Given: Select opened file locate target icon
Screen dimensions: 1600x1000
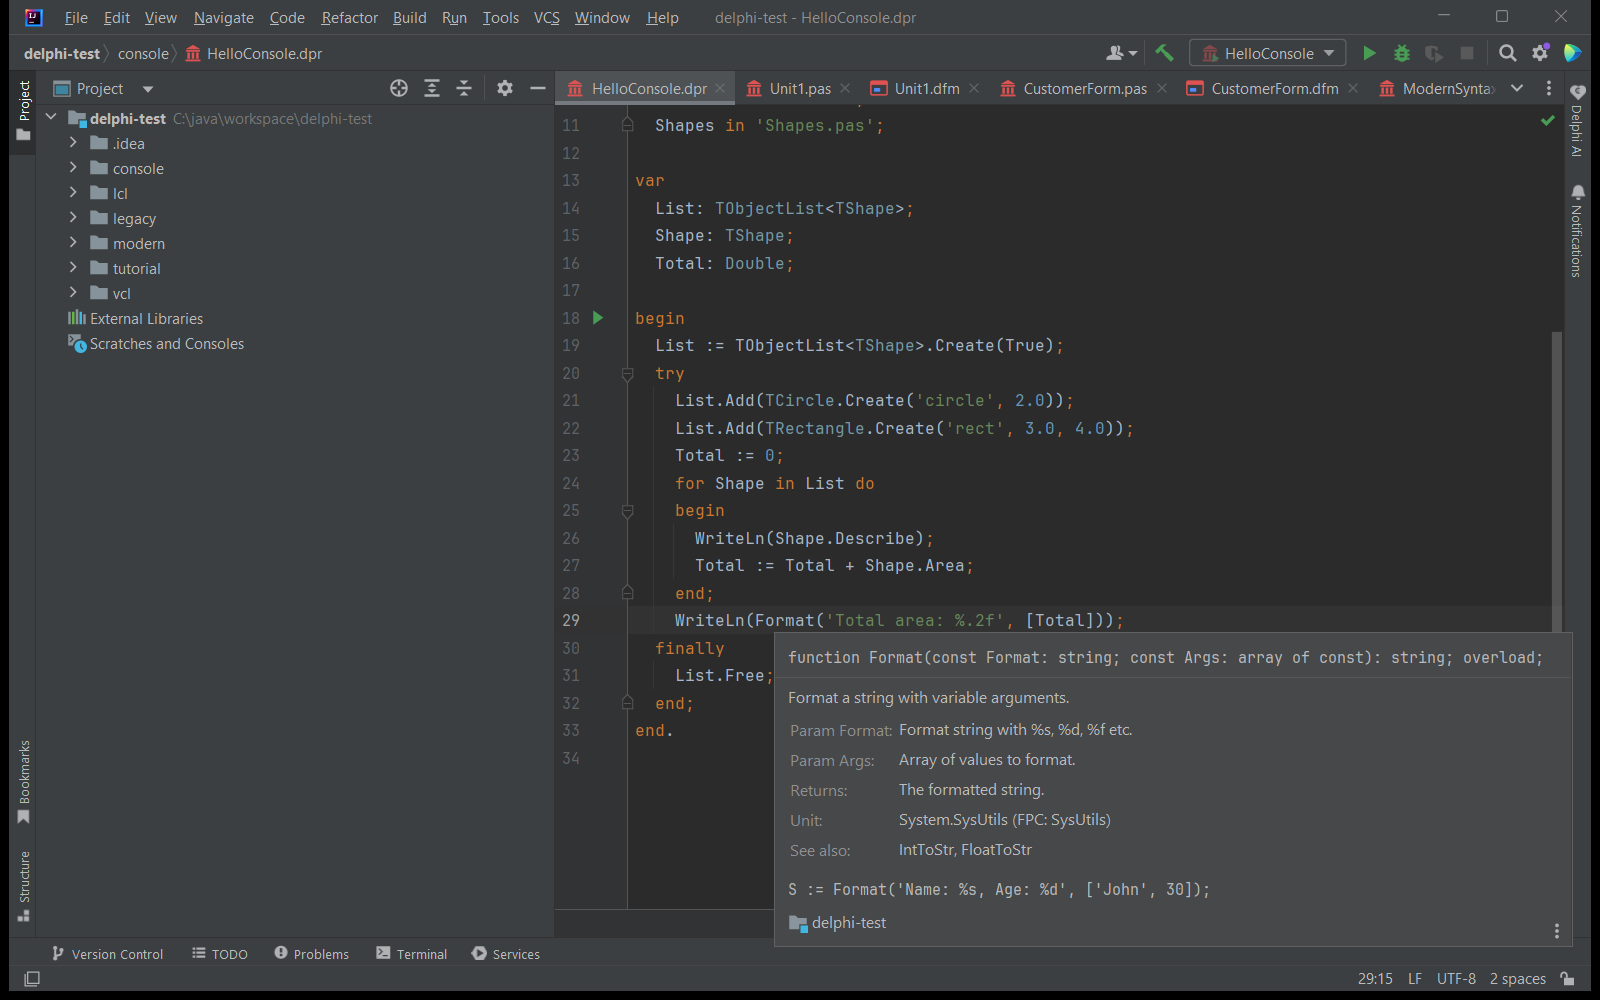Looking at the screenshot, I should pos(399,88).
